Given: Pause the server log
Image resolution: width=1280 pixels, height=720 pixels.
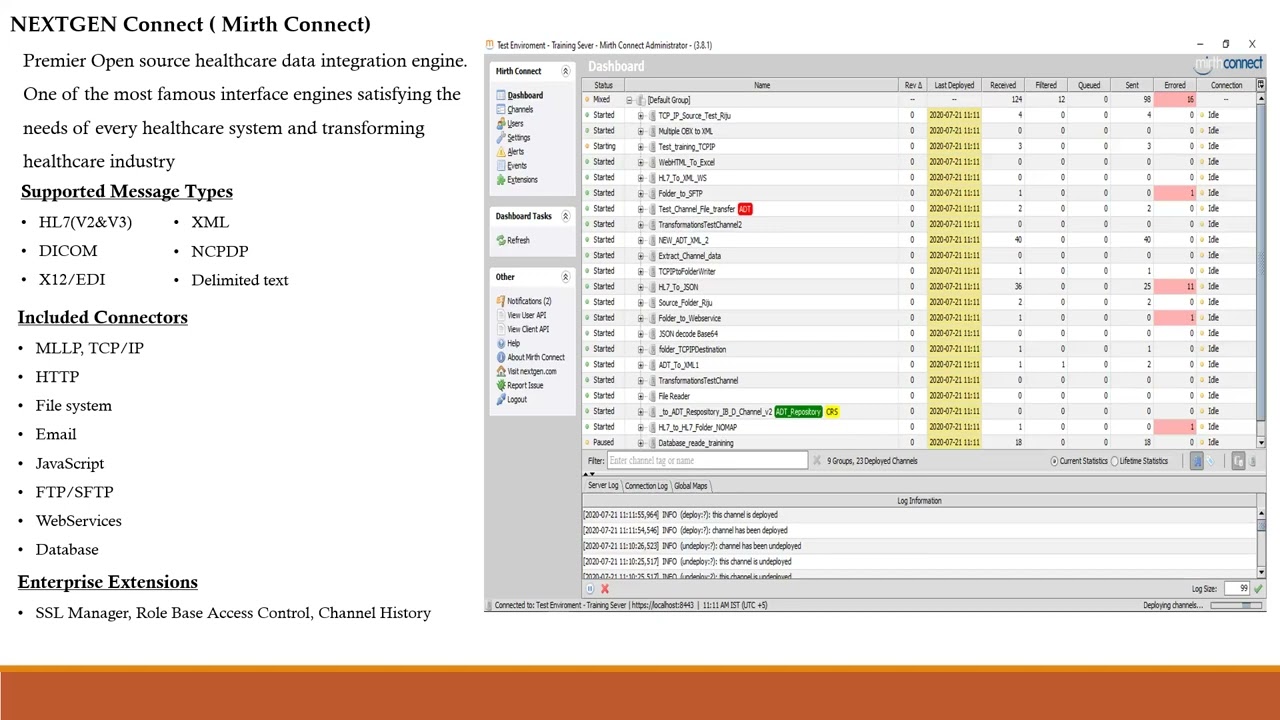Looking at the screenshot, I should (x=590, y=589).
